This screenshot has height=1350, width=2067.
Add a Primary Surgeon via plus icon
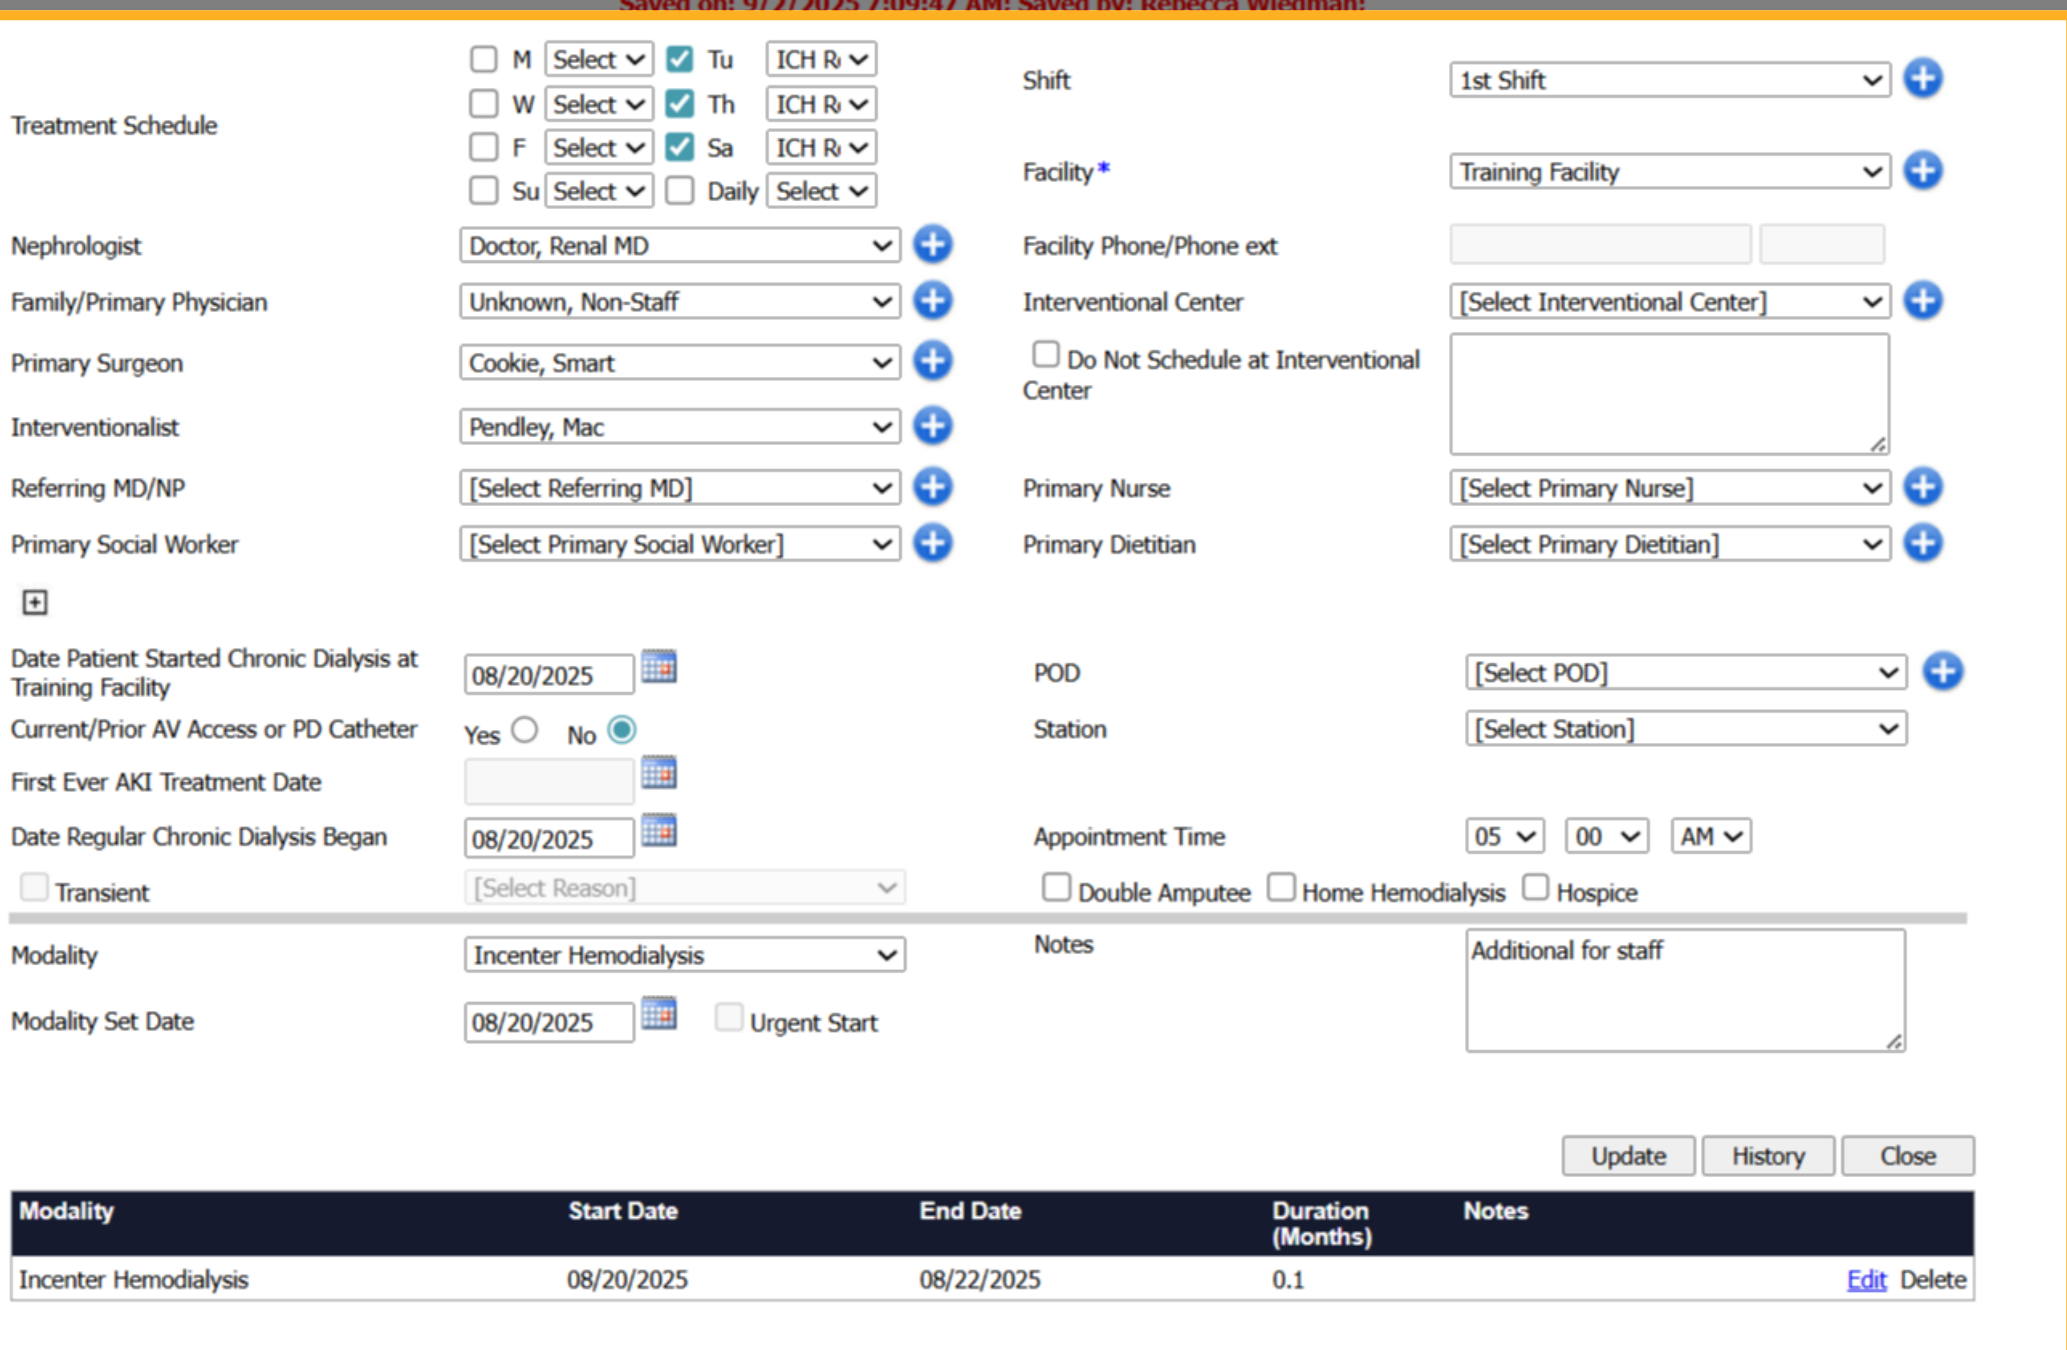click(x=932, y=362)
